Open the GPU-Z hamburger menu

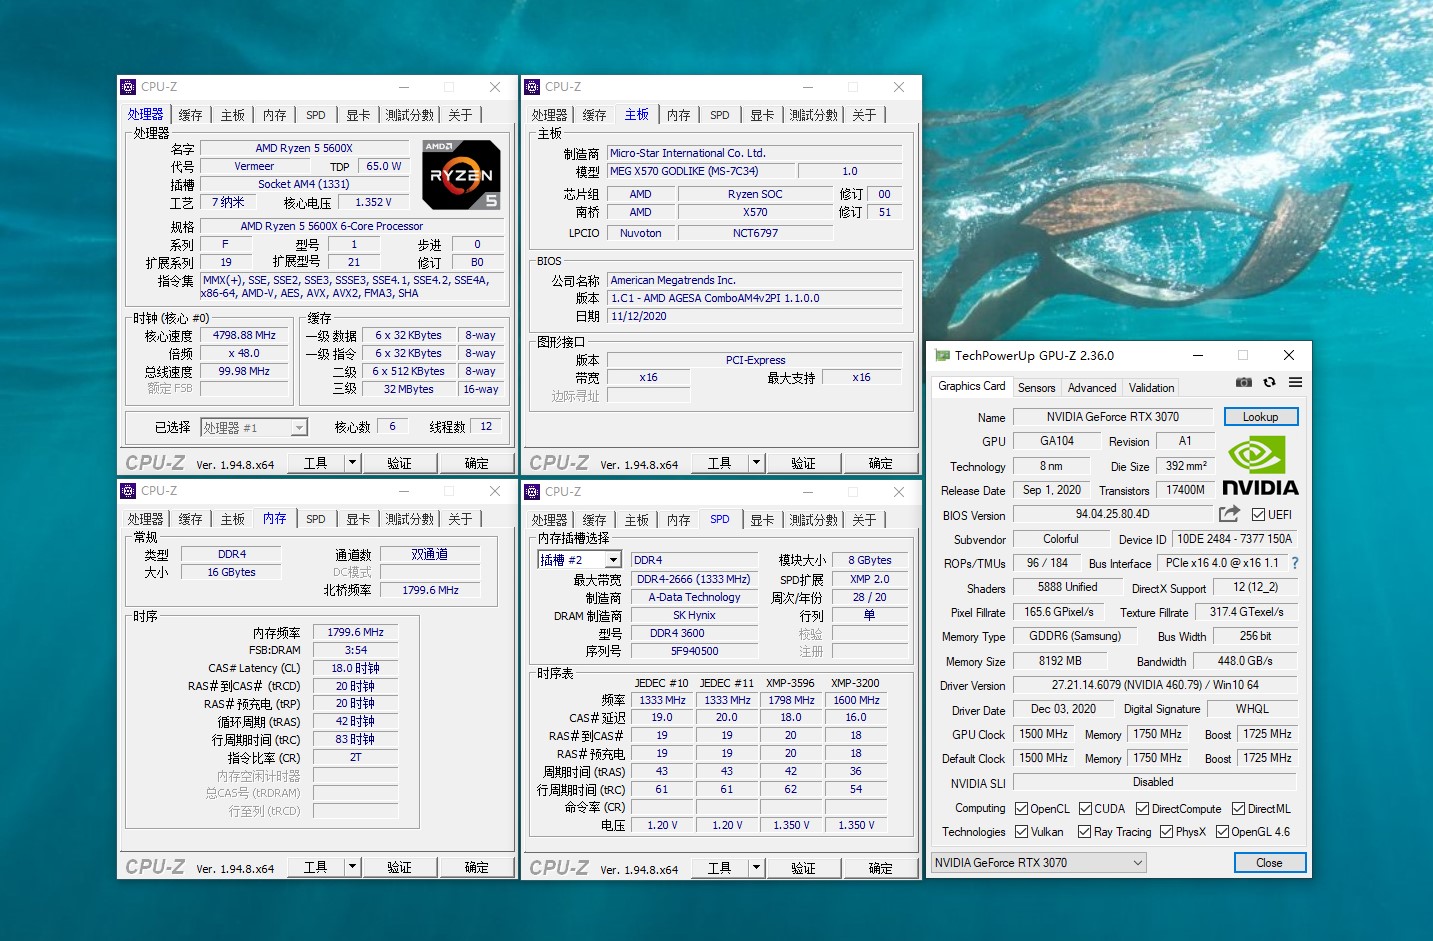[x=1295, y=382]
